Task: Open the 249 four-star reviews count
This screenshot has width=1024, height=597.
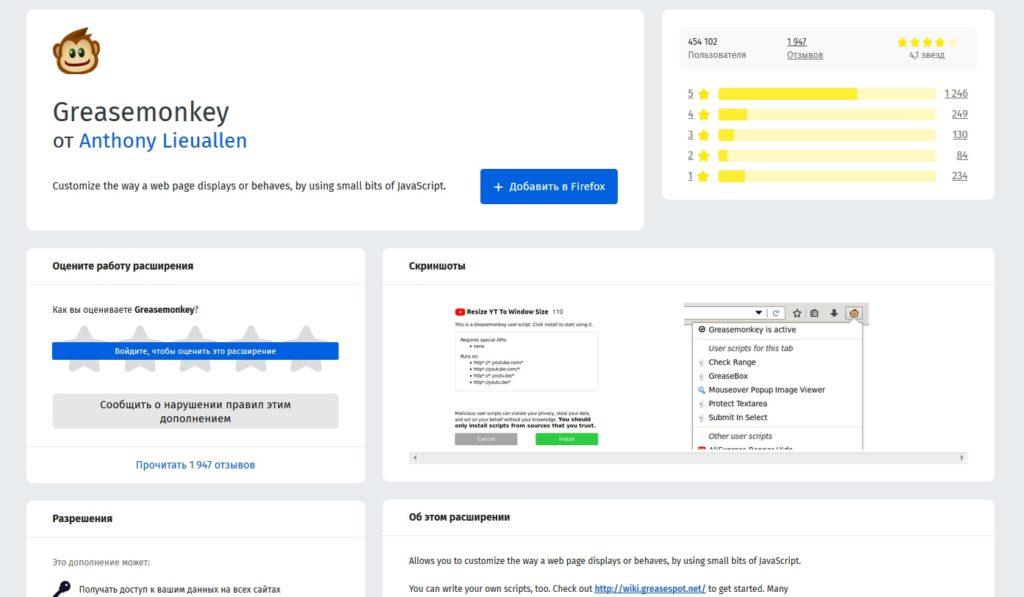Action: 959,114
